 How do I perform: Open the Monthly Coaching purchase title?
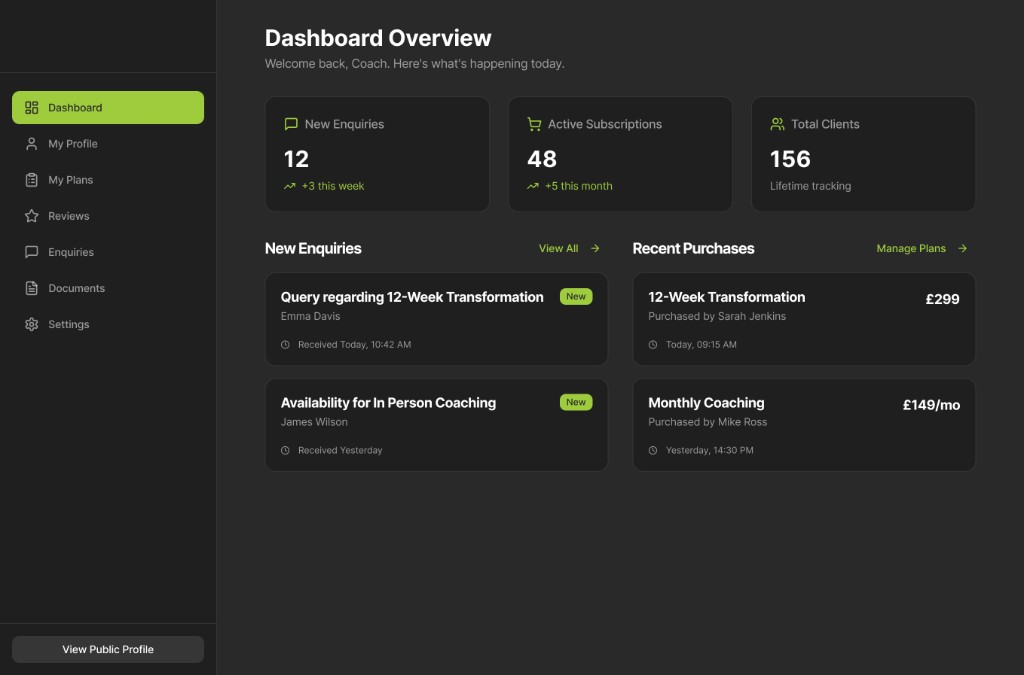pos(706,403)
